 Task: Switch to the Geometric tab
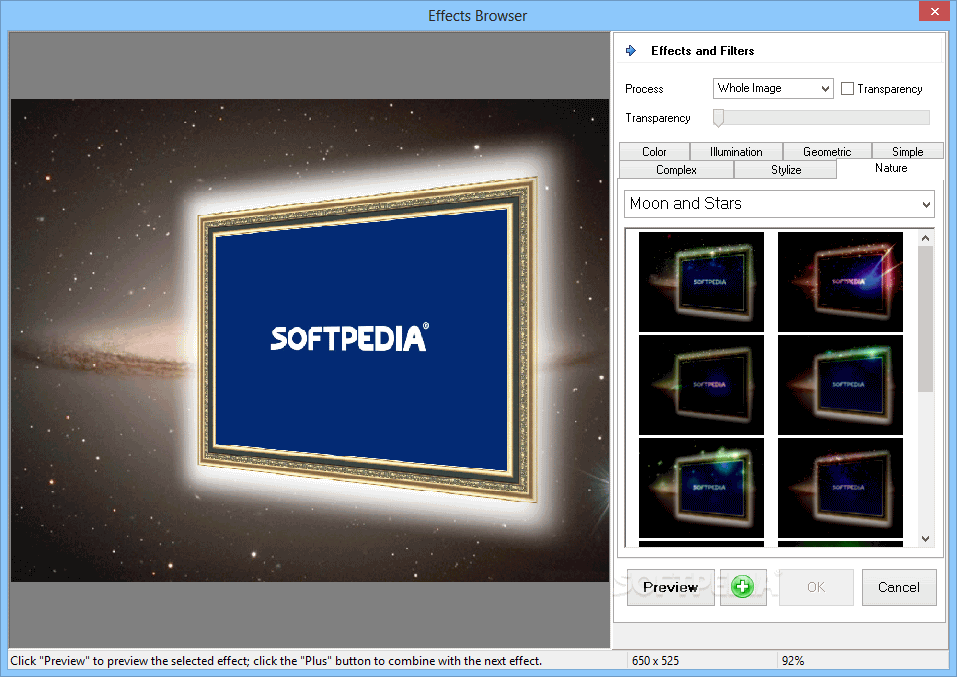point(827,151)
